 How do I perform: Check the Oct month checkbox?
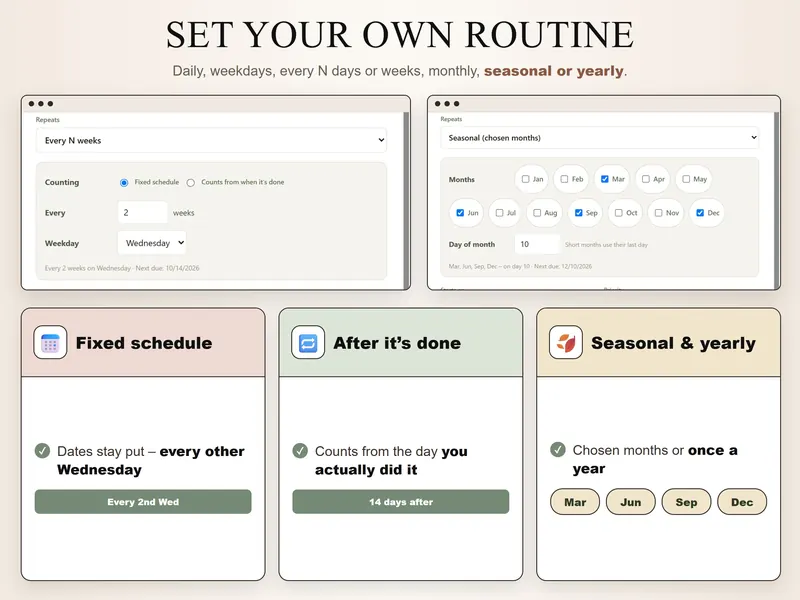point(618,213)
